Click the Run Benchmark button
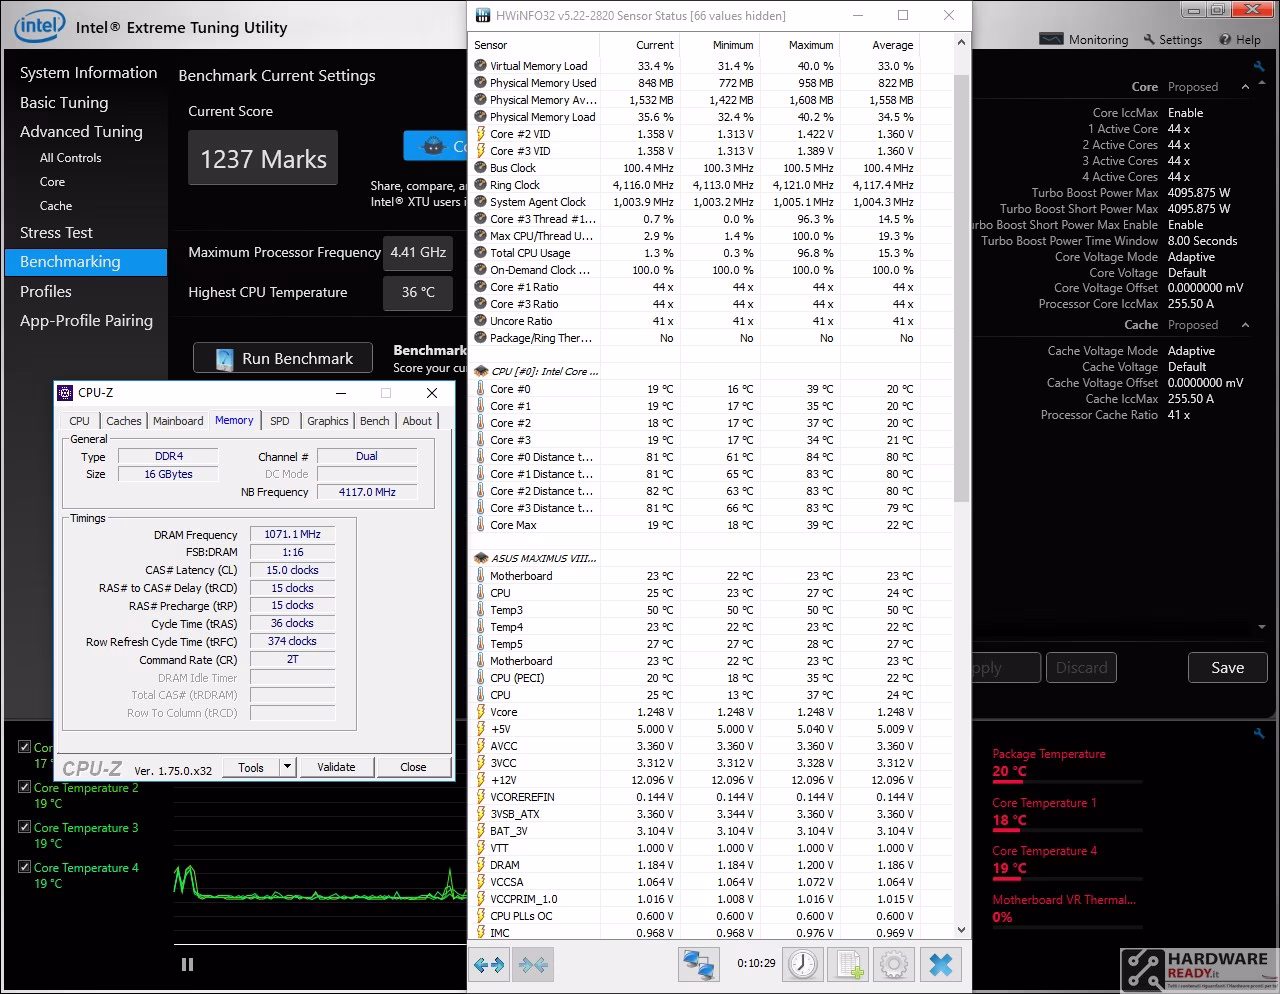 point(283,358)
